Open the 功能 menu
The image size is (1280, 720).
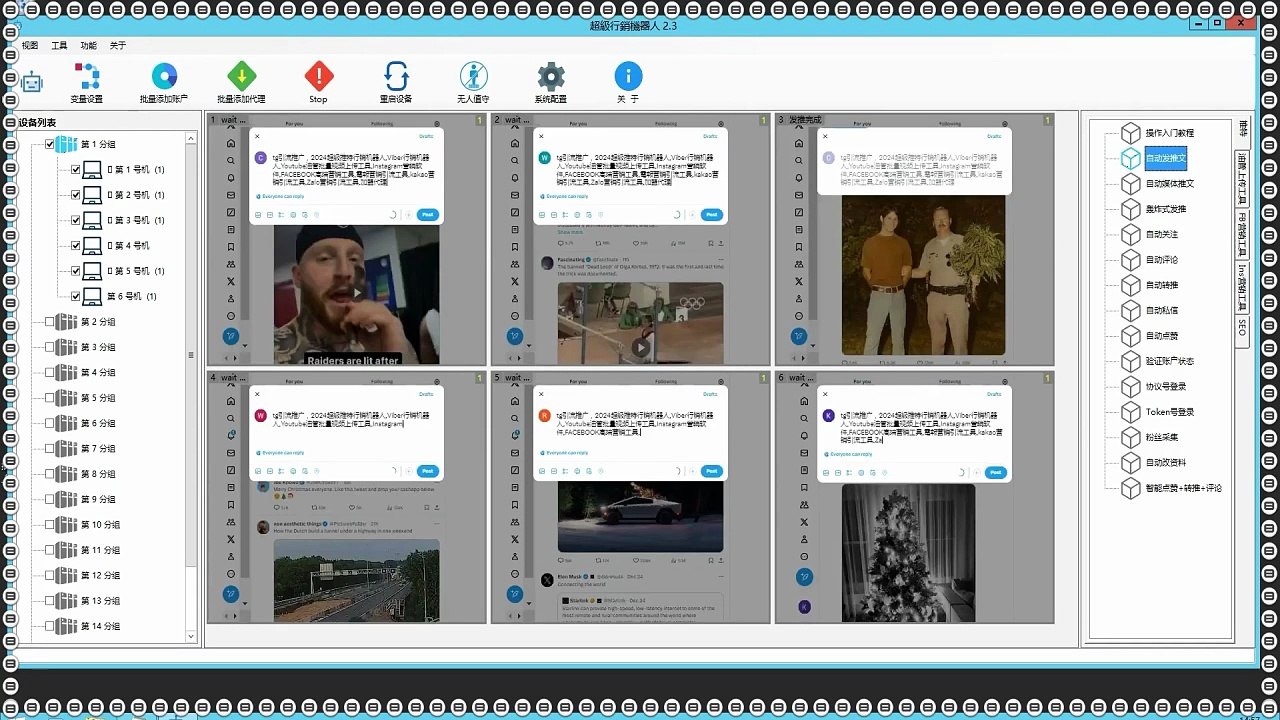pos(89,45)
